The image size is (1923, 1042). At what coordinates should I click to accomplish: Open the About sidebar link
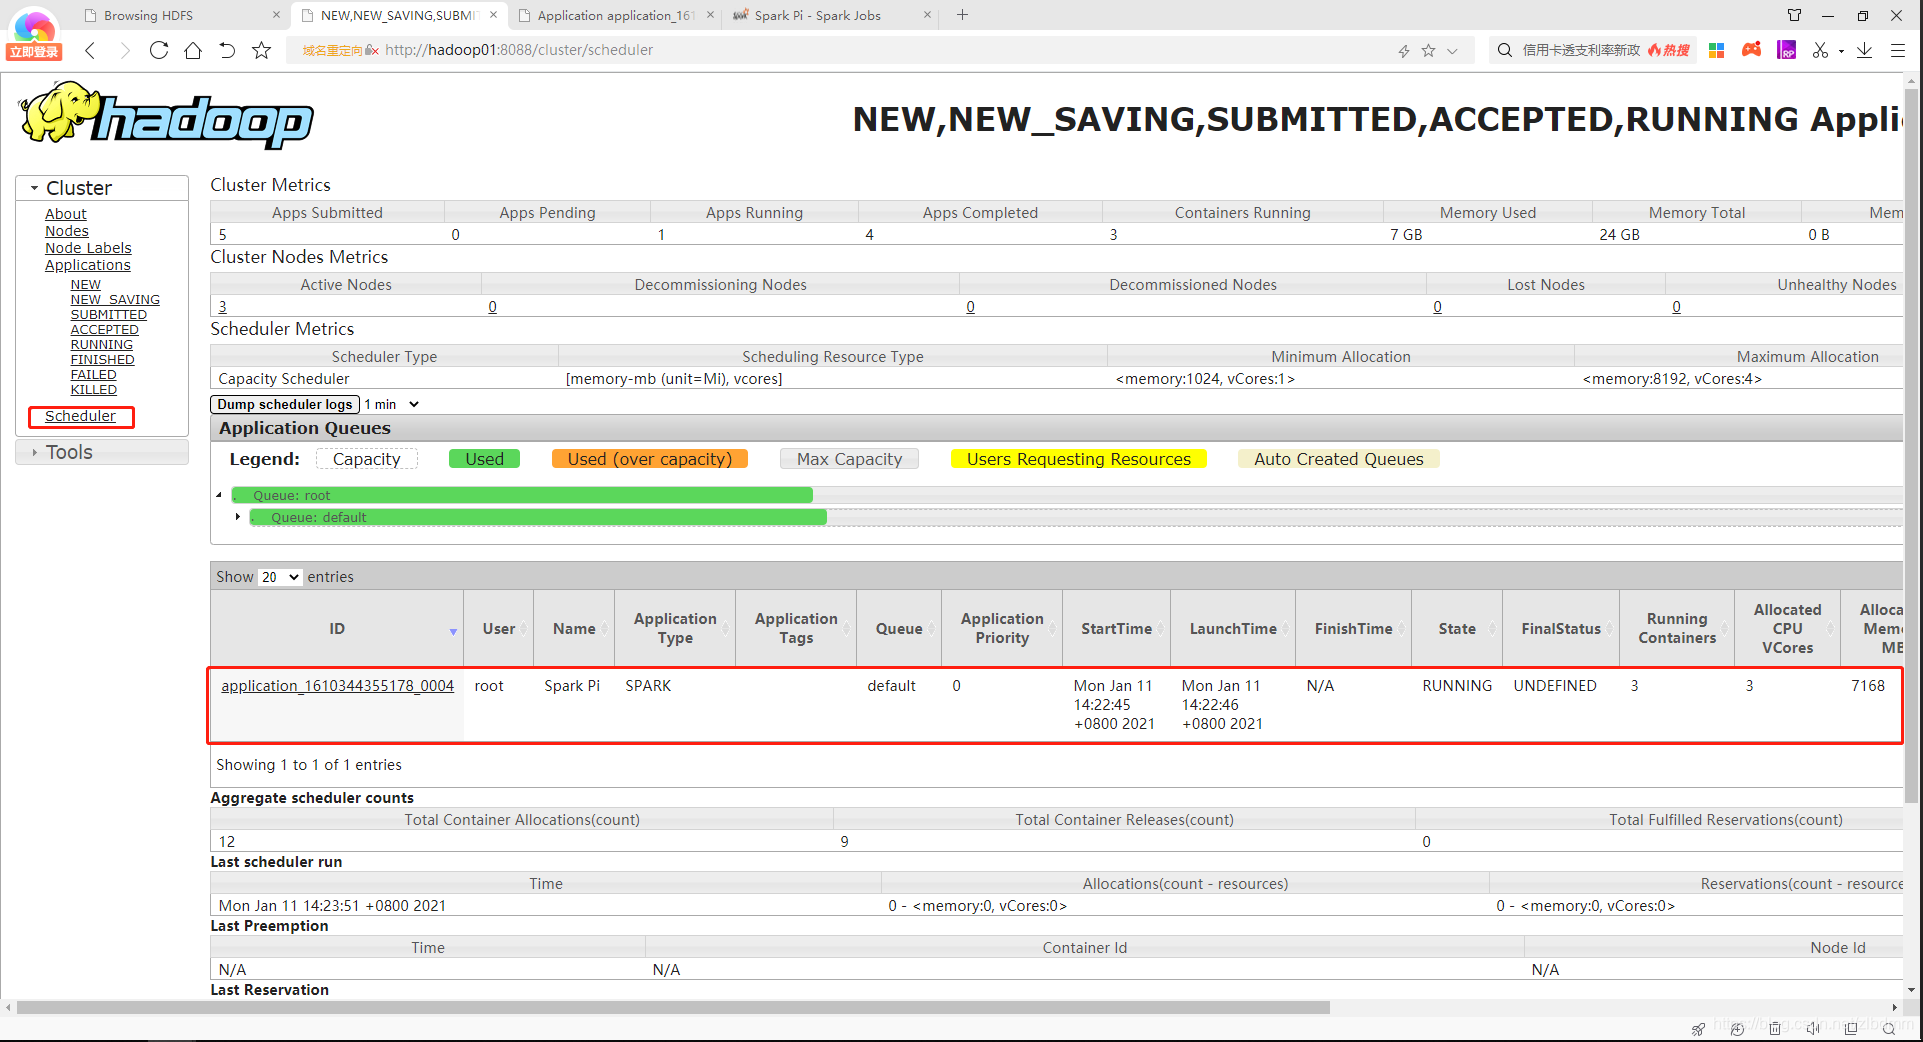click(x=65, y=214)
